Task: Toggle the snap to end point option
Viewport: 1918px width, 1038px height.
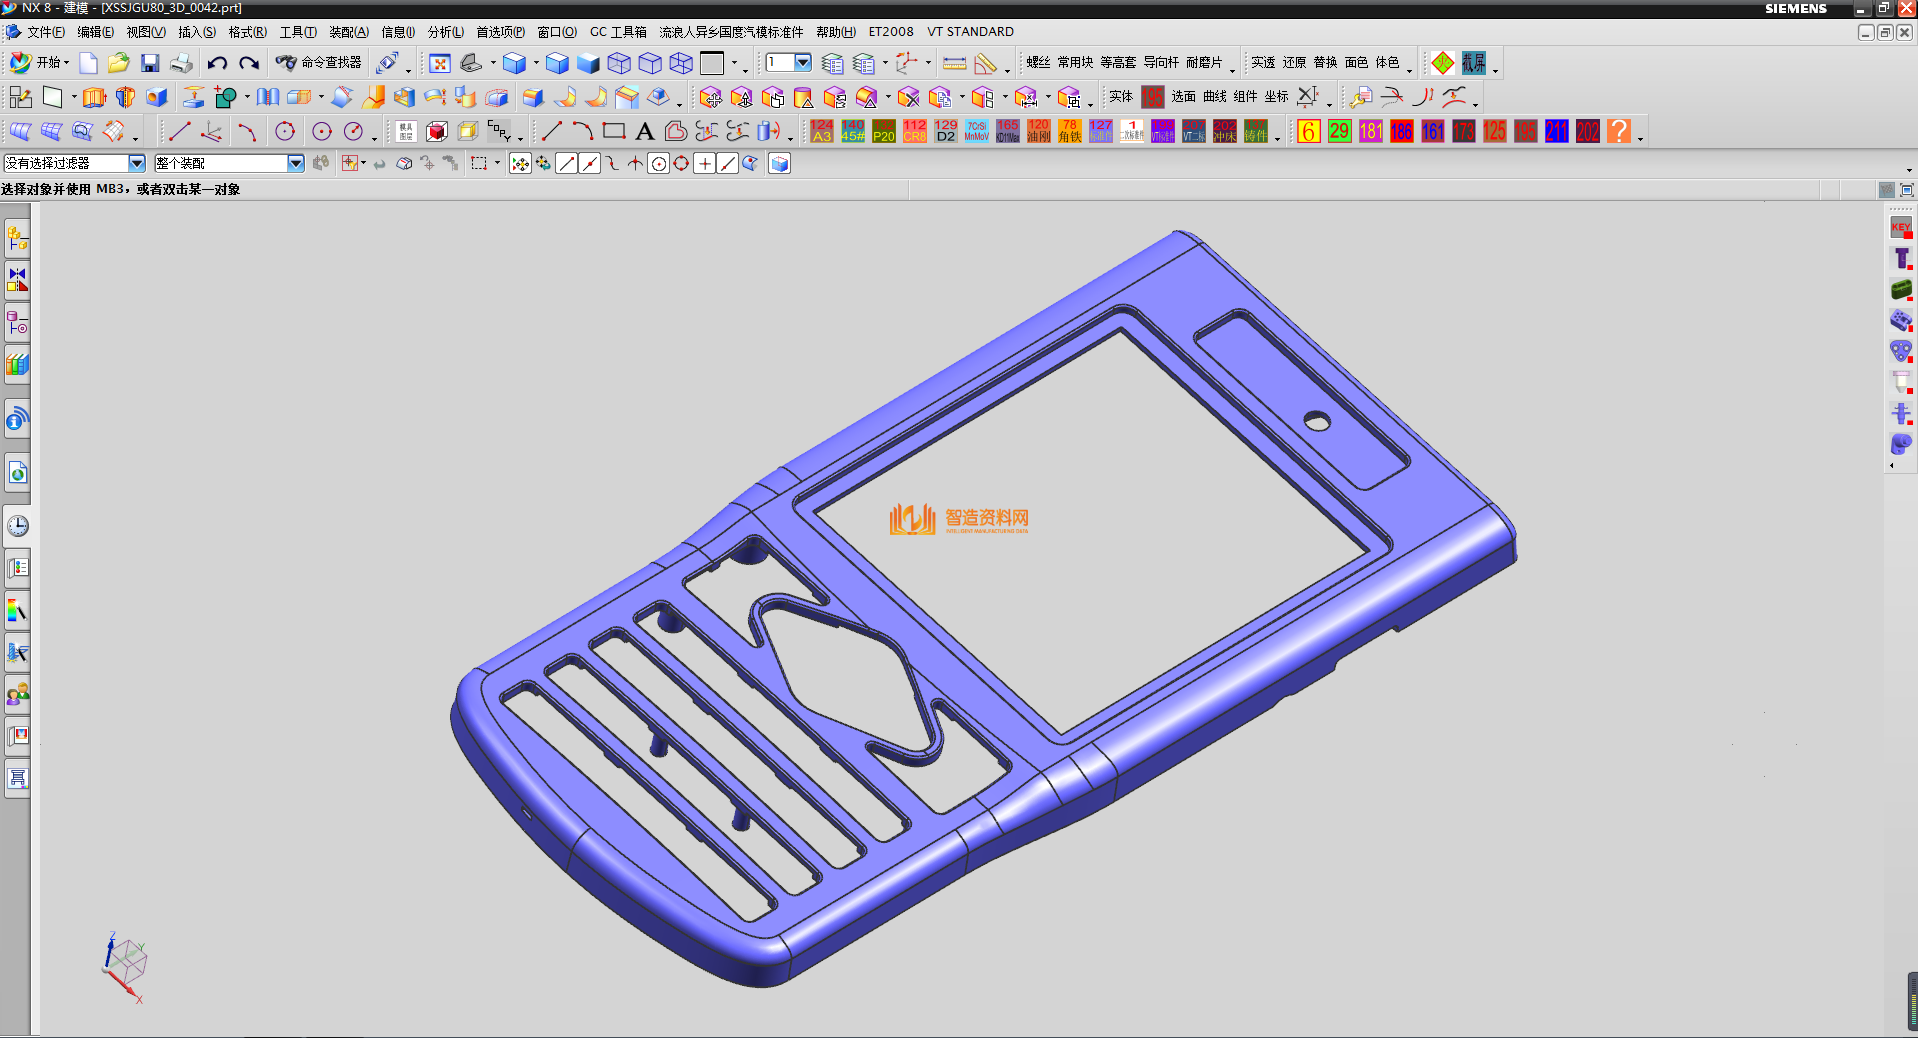Action: [566, 164]
